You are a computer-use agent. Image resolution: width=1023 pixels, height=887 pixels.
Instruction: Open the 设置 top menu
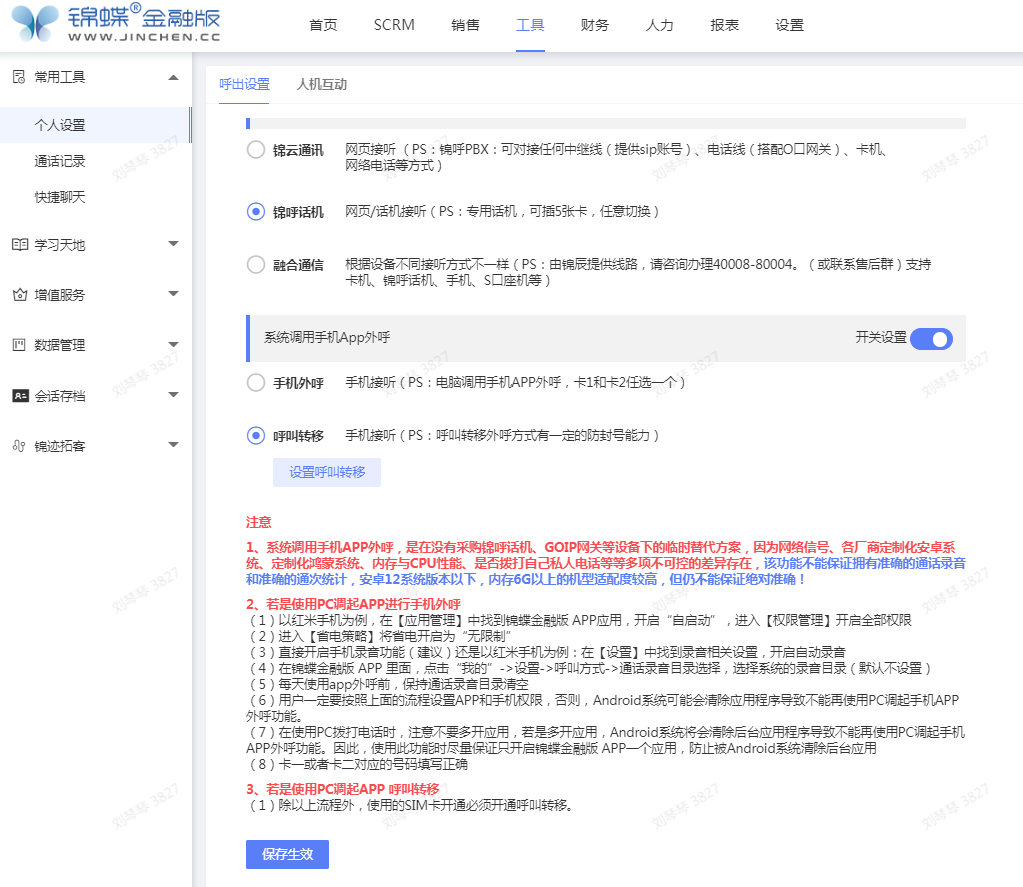[789, 25]
